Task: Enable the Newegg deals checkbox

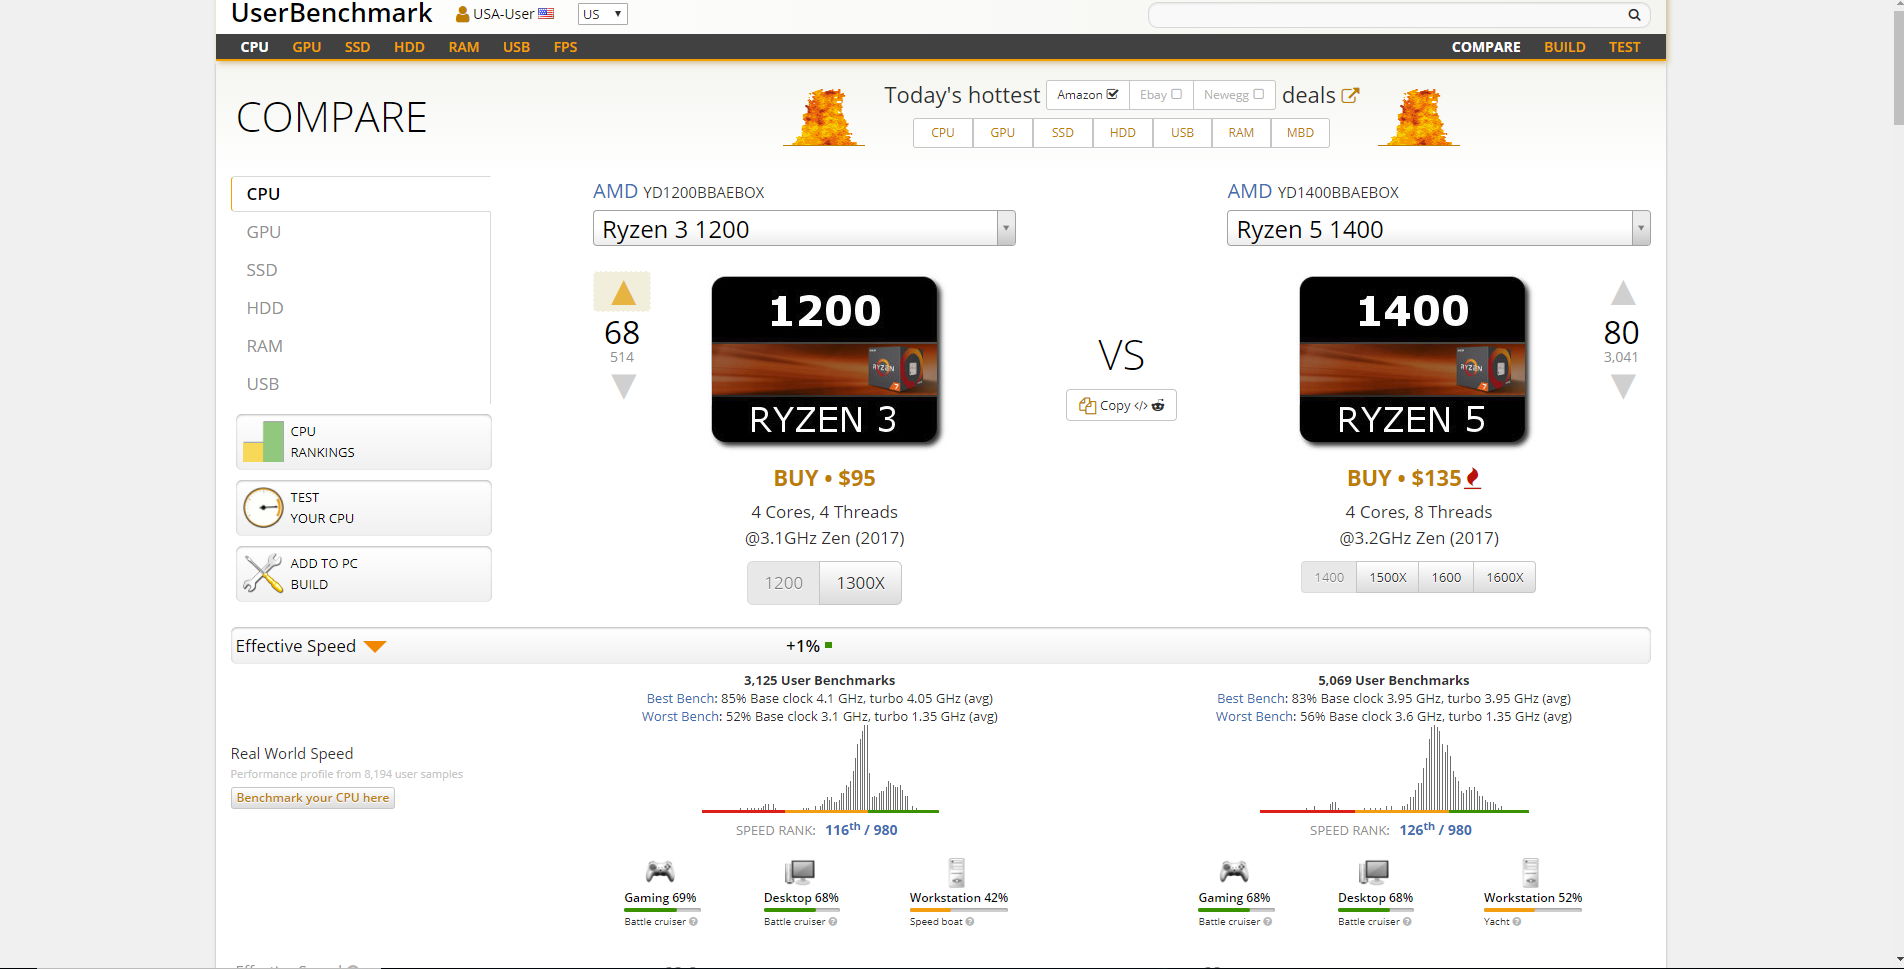Action: [x=1258, y=94]
